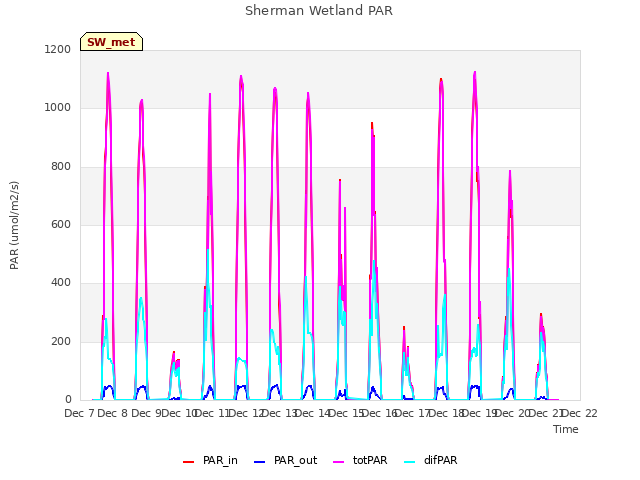Click the Time x-axis label
The width and height of the screenshot is (640, 480).
pyautogui.click(x=565, y=429)
